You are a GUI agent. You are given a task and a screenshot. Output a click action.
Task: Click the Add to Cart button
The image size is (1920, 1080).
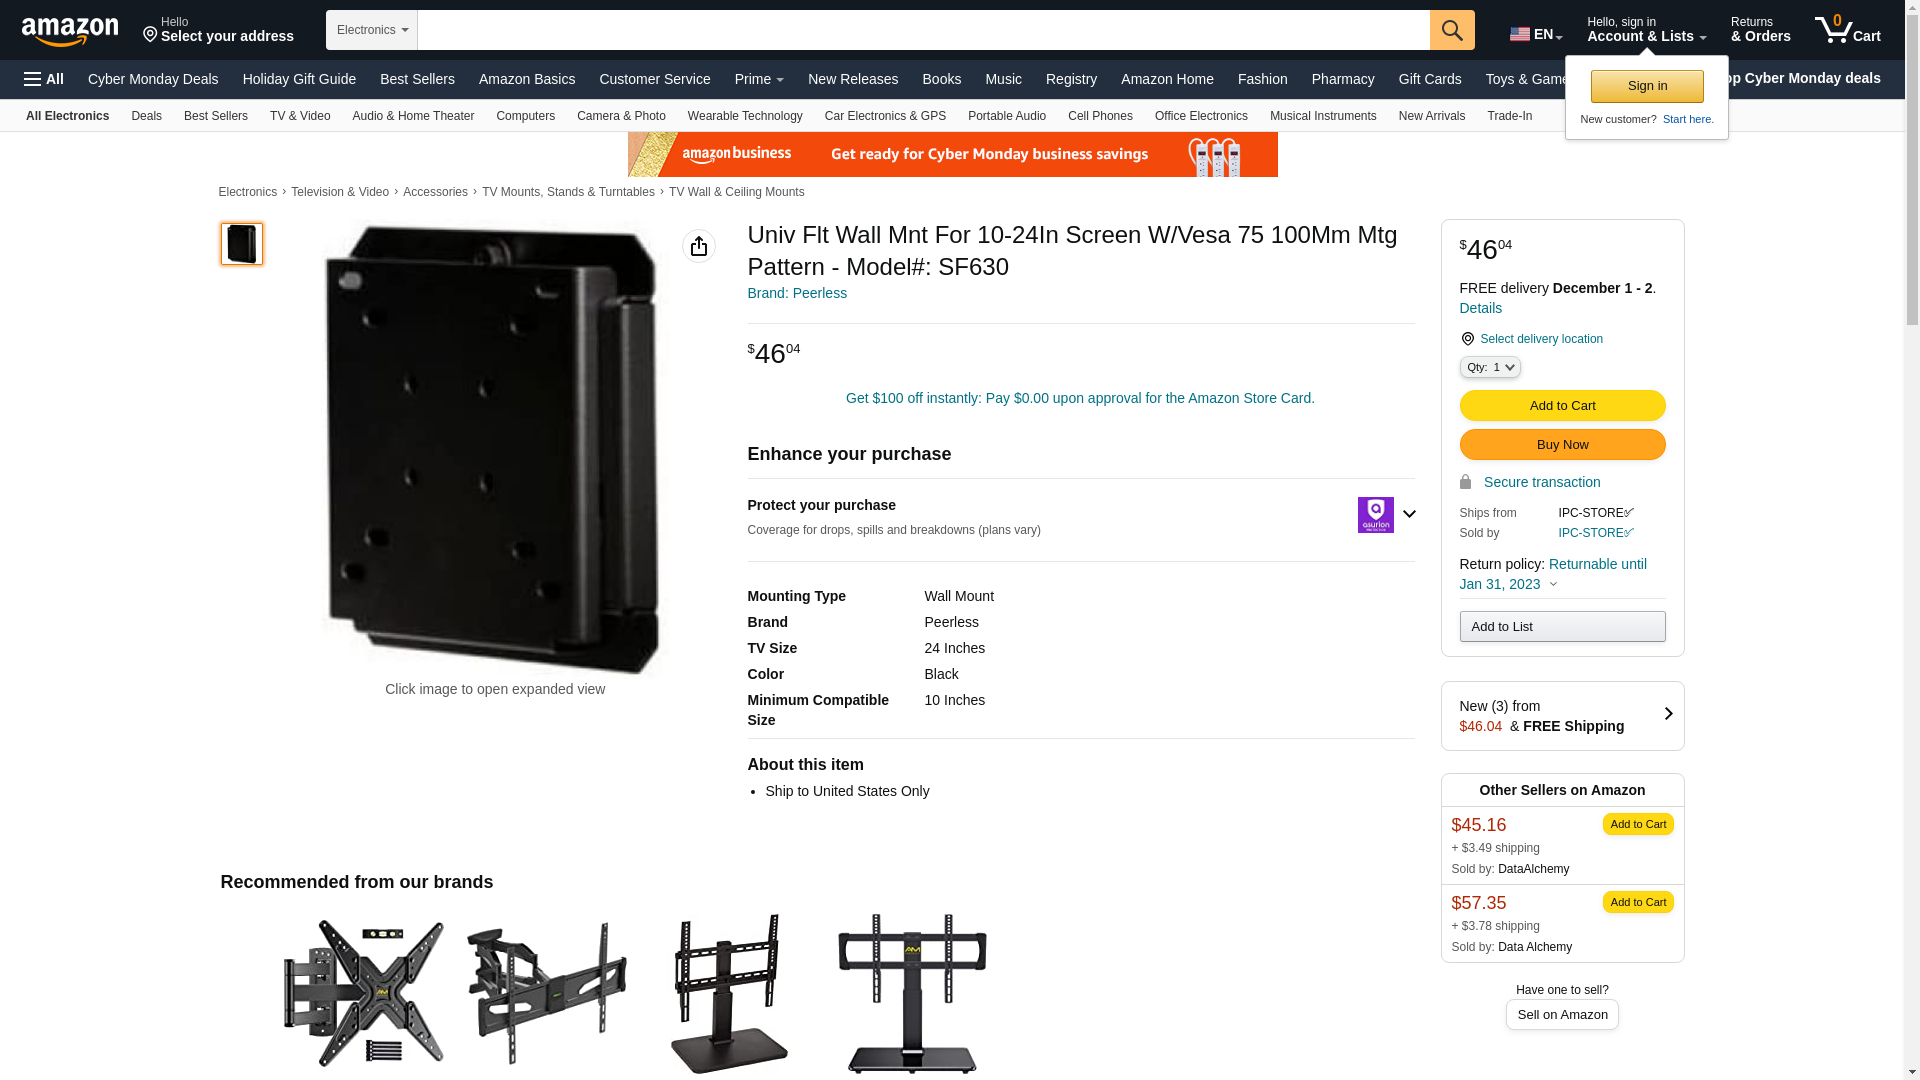[1562, 405]
